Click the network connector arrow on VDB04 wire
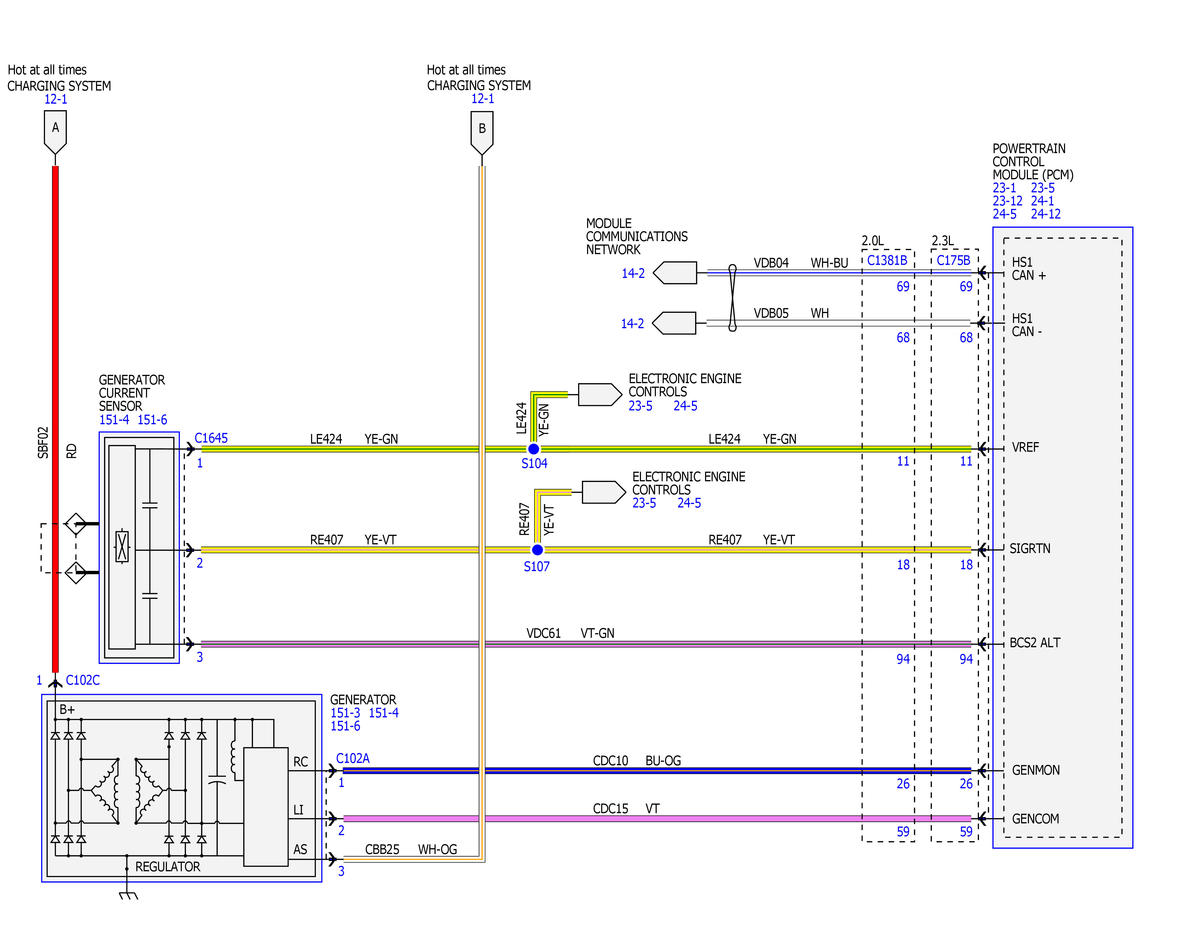The height and width of the screenshot is (927, 1199). [675, 273]
